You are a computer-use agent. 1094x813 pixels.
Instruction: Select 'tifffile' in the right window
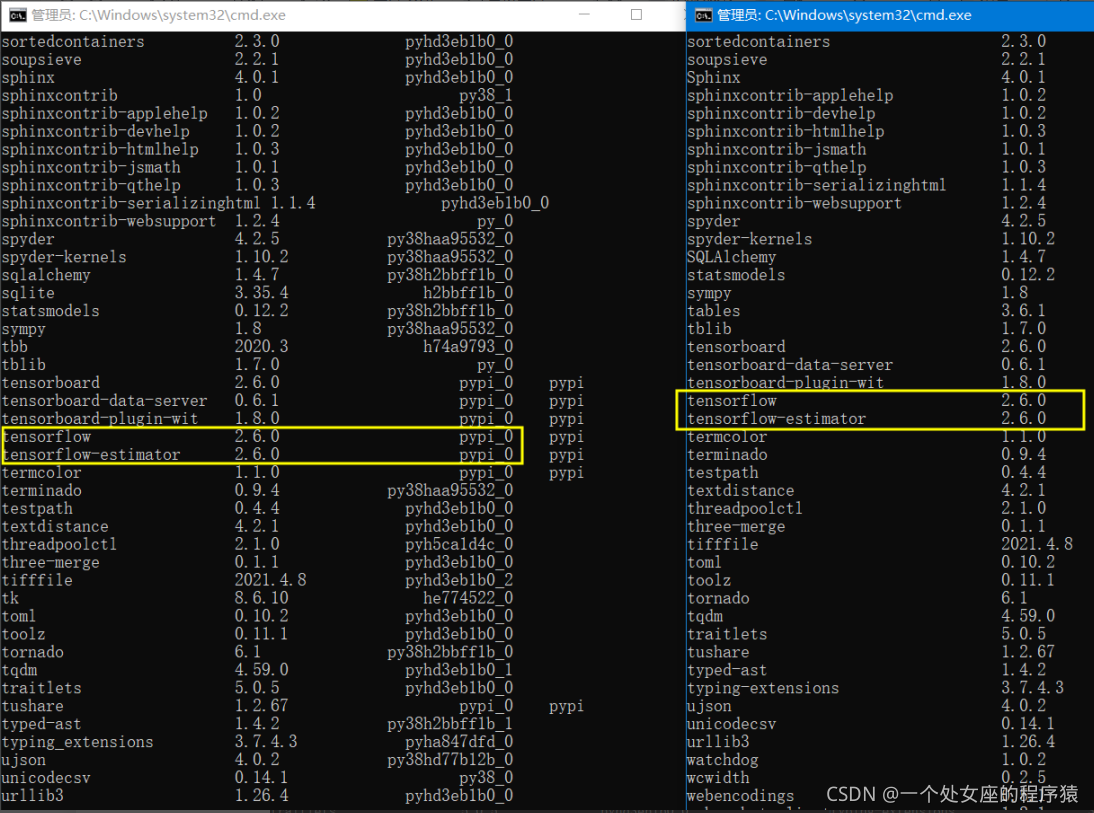point(722,544)
